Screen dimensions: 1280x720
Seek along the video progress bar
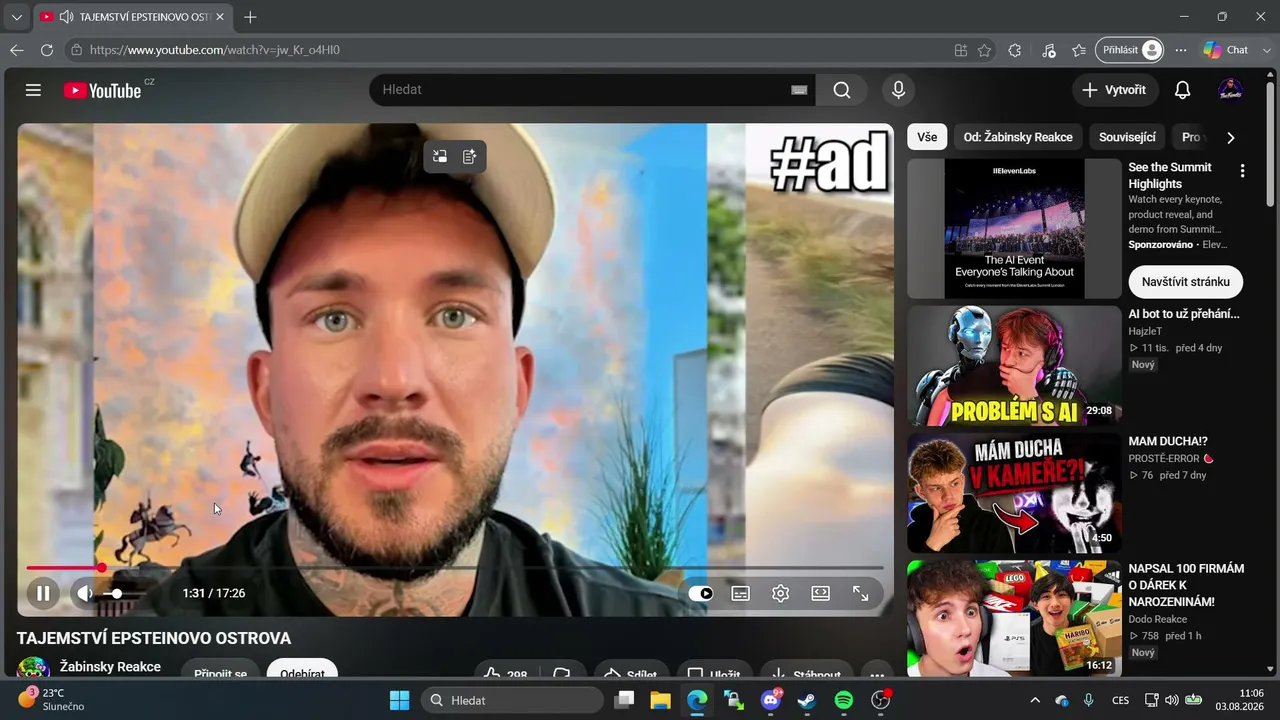pos(455,568)
